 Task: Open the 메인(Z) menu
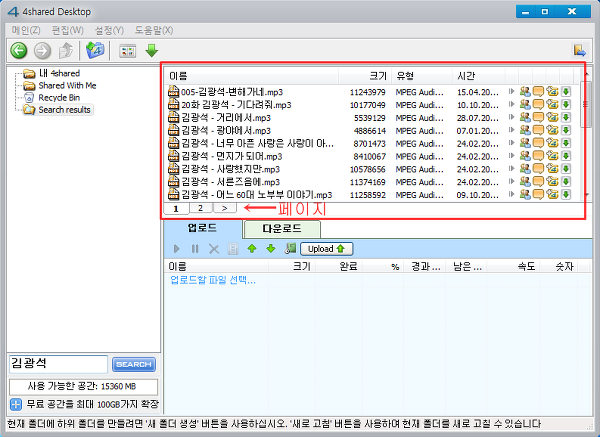tap(26, 30)
